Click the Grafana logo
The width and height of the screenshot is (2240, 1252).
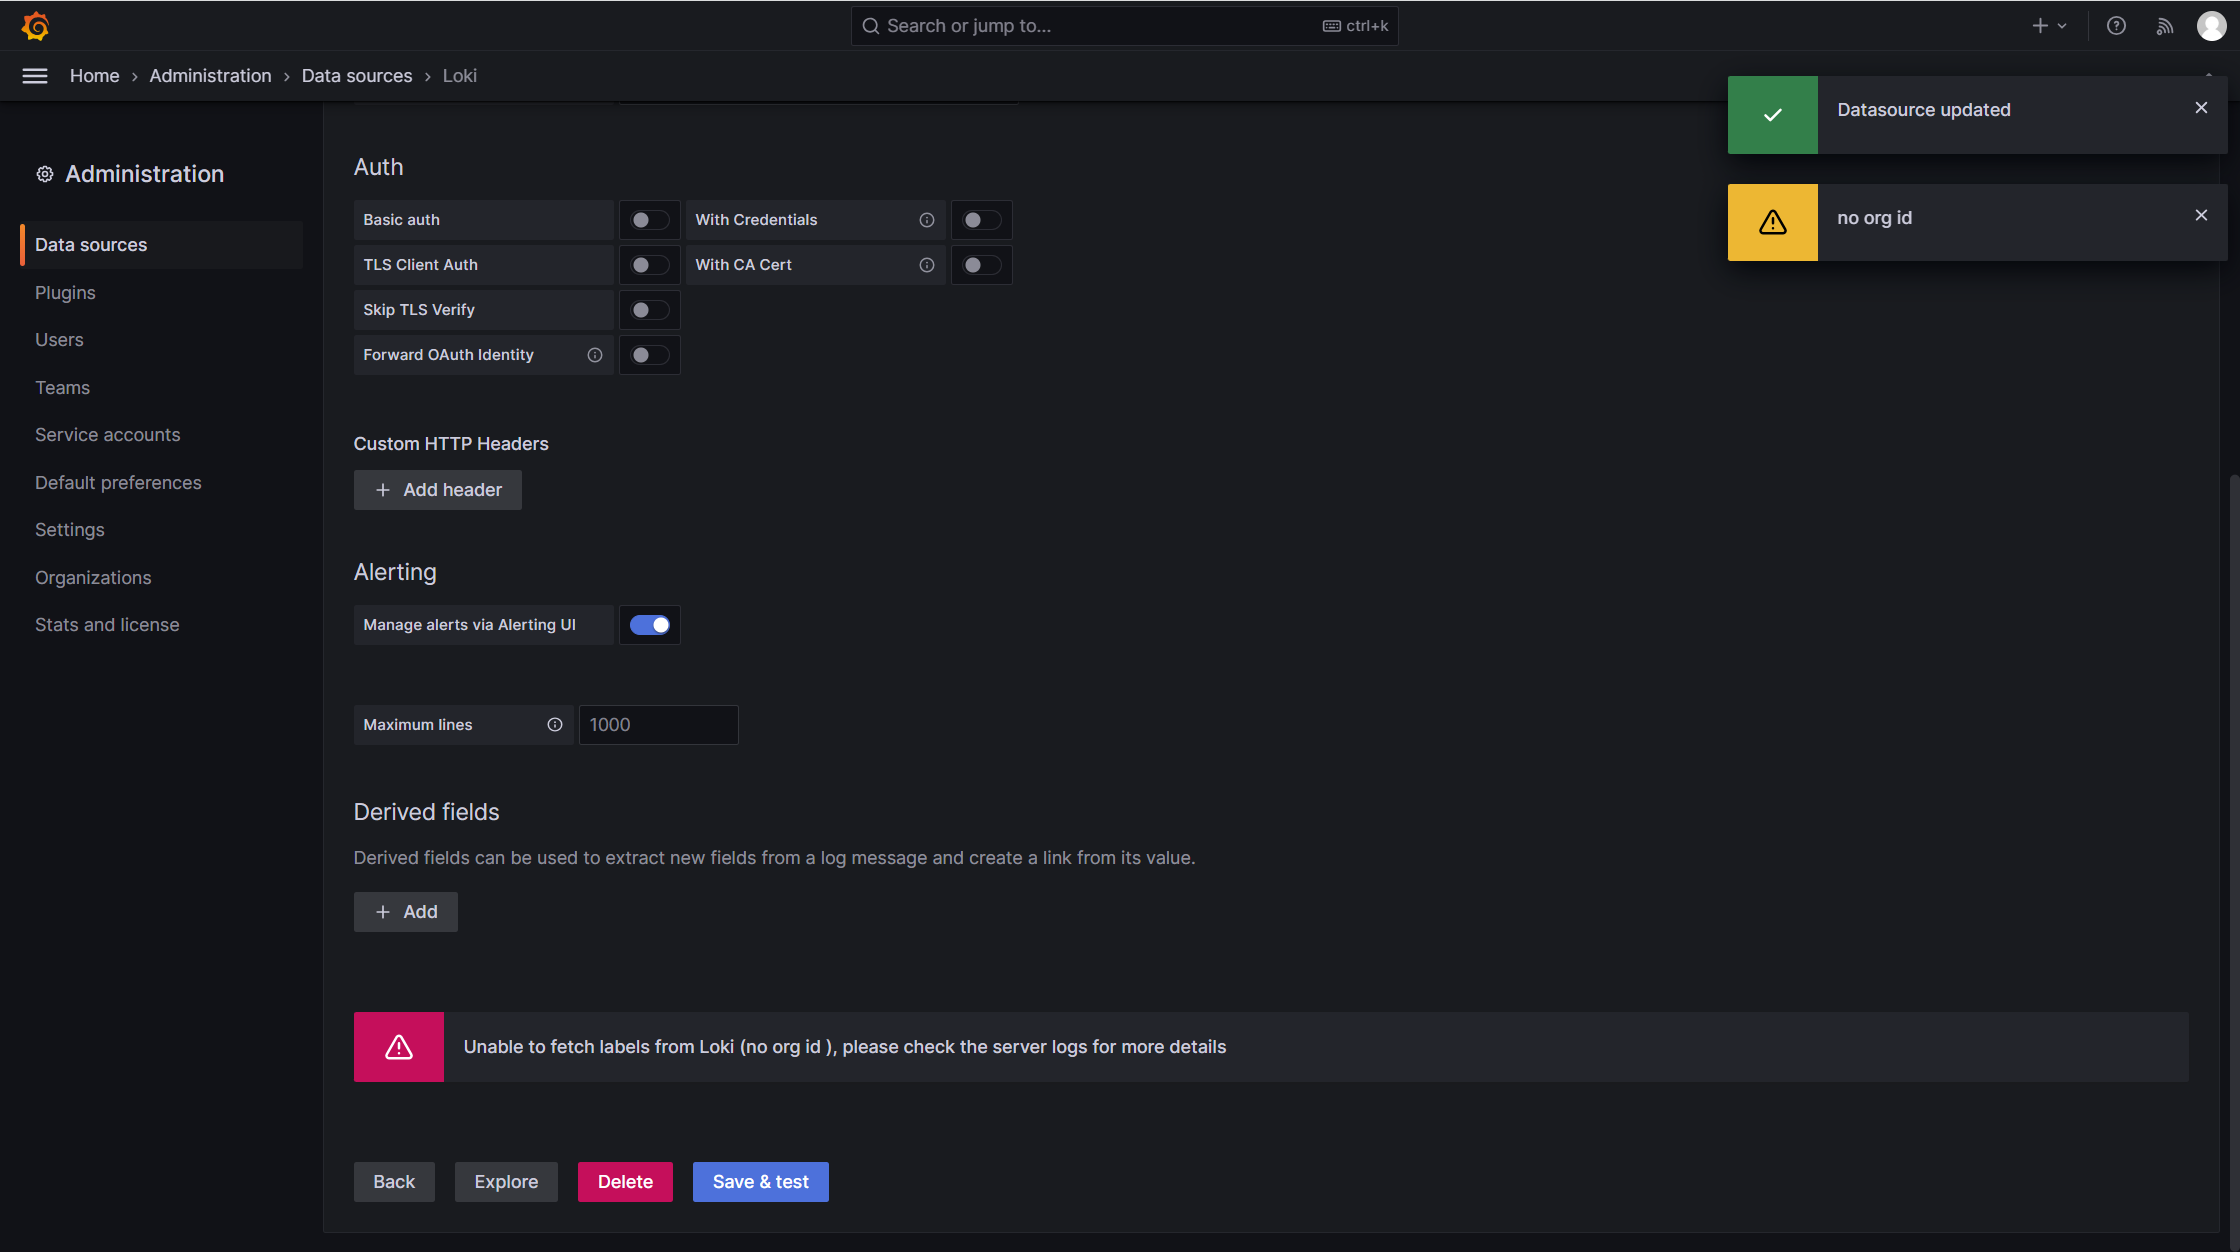[x=35, y=26]
